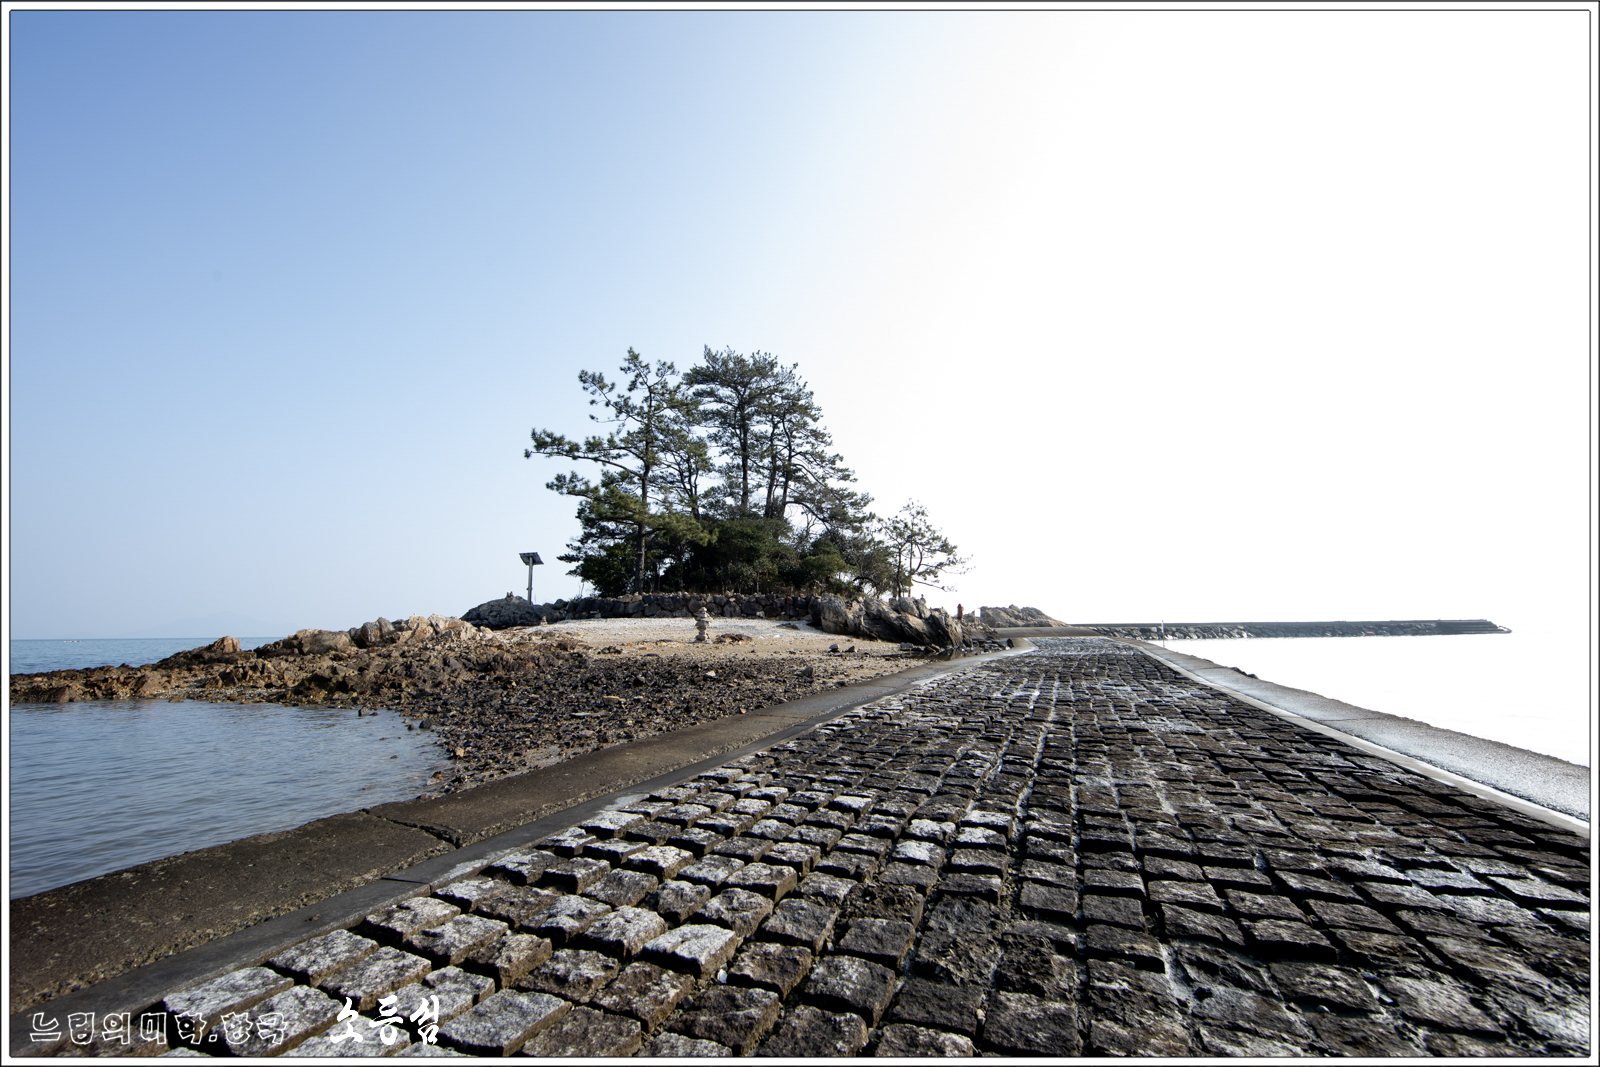Click the sea horizon at the far left

tap(100, 639)
